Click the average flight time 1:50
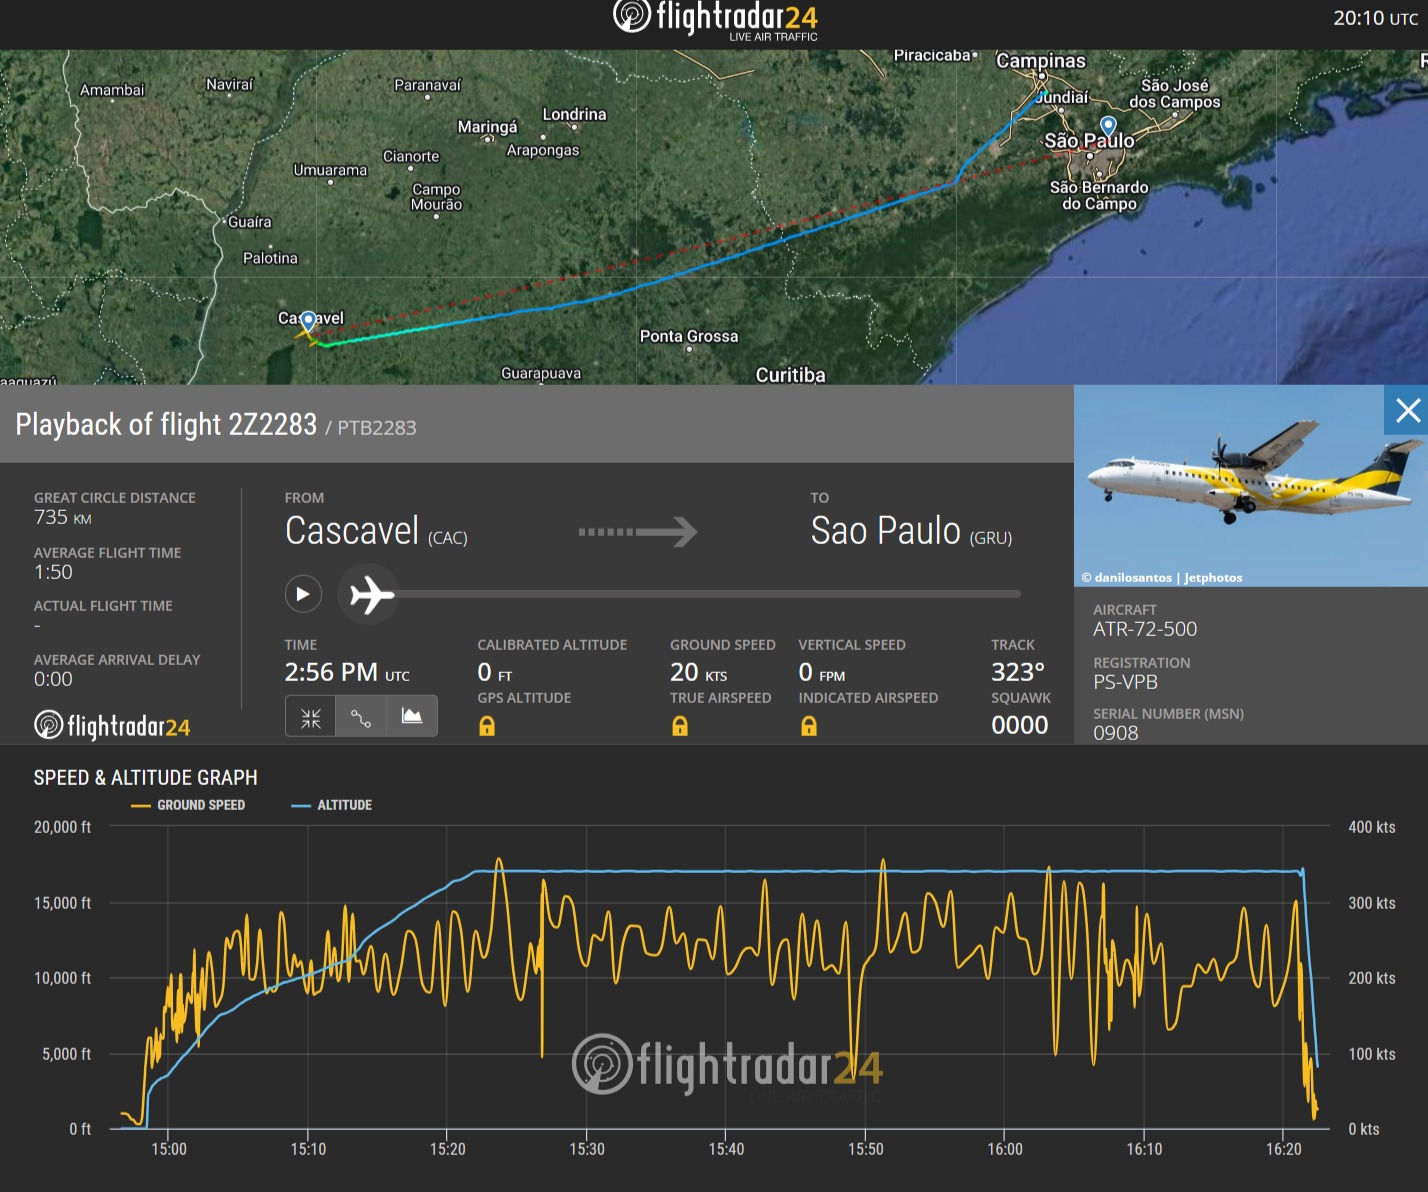1428x1192 pixels. tap(53, 572)
